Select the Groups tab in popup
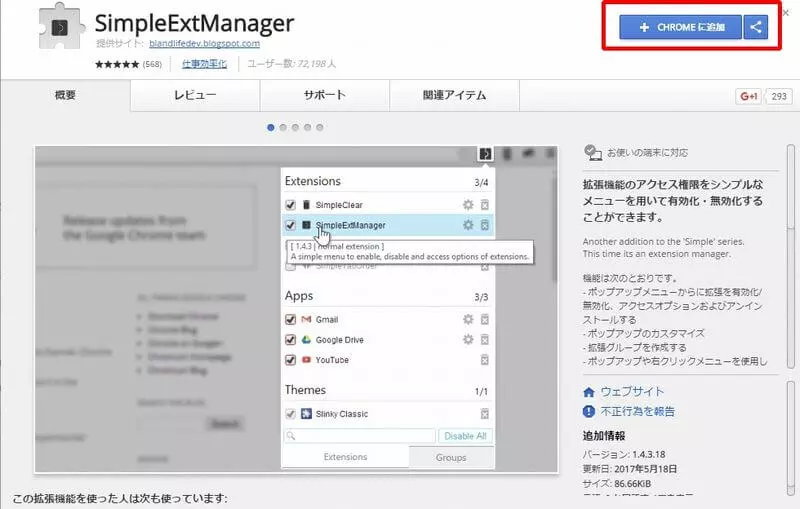This screenshot has height=509, width=800. (x=452, y=457)
